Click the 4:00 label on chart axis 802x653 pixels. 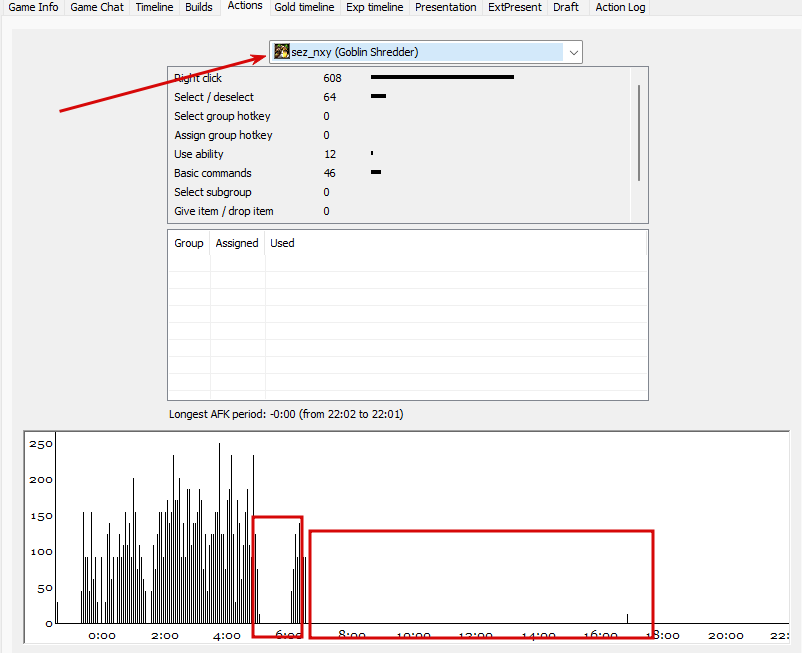click(x=227, y=636)
